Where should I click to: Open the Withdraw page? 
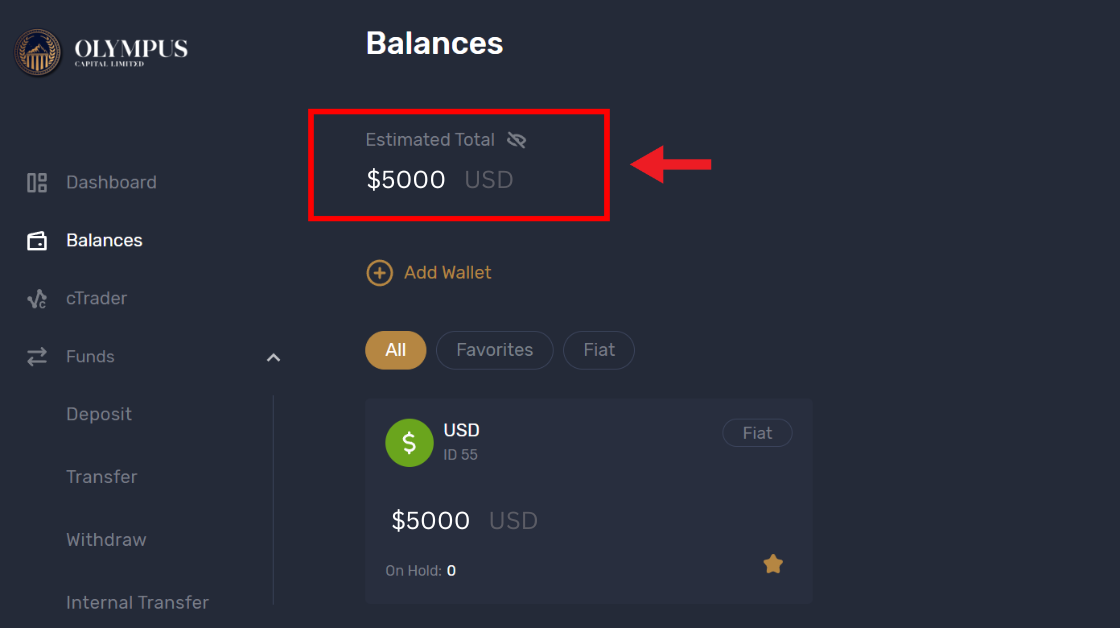tap(106, 540)
